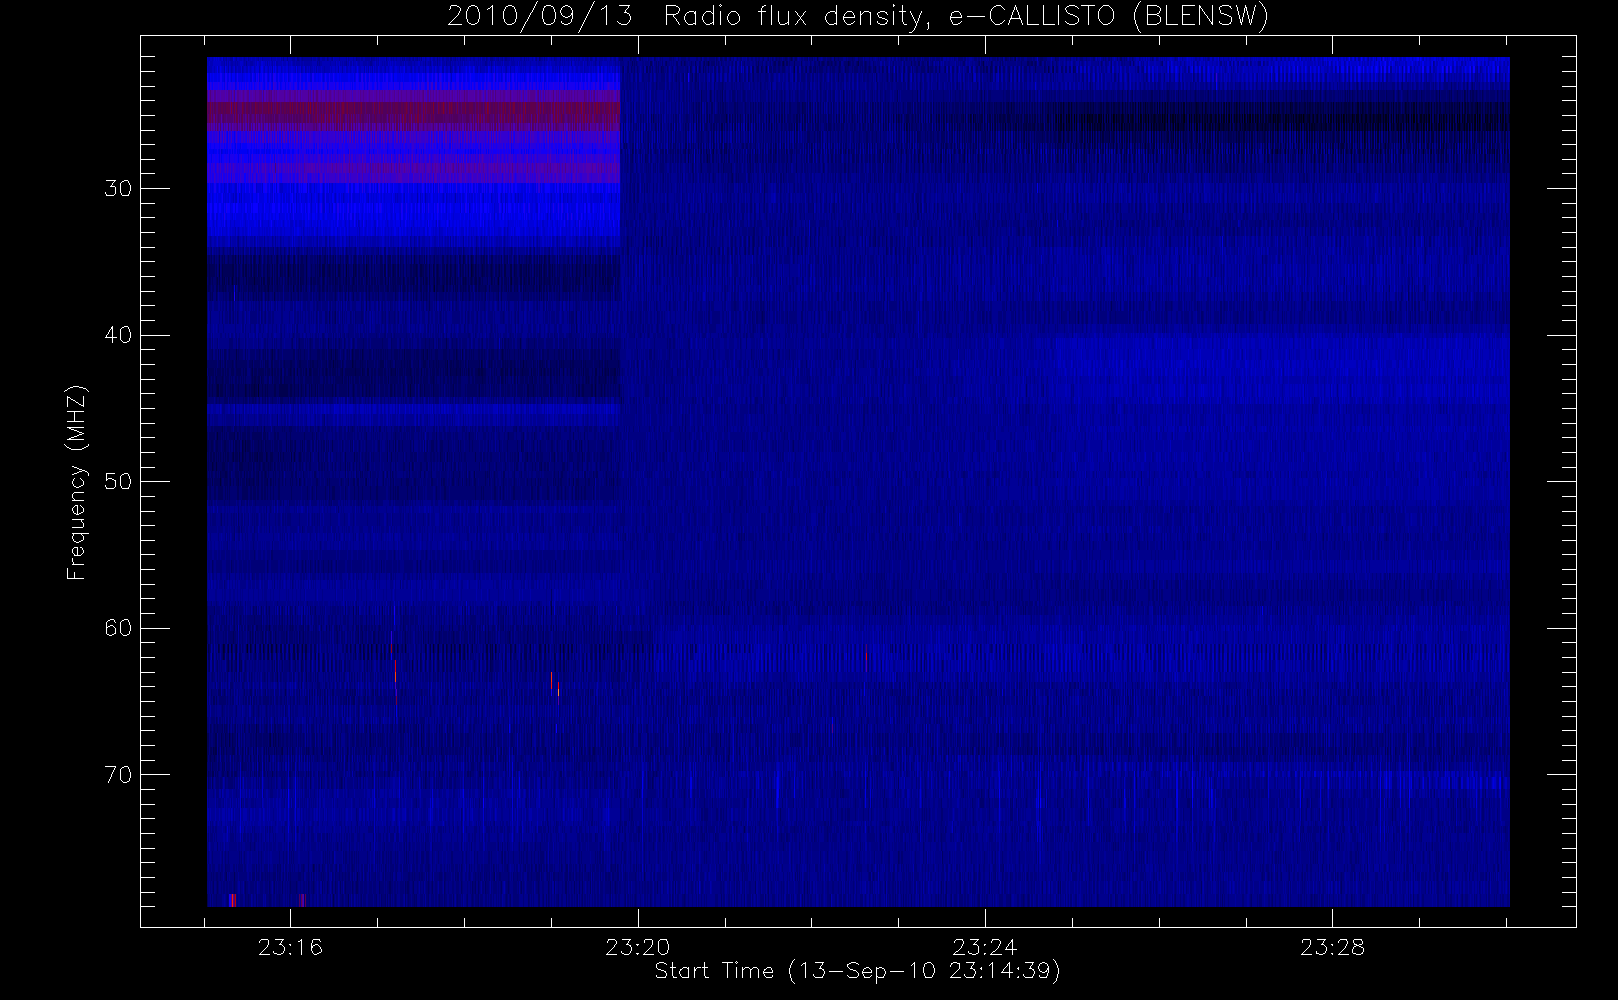1618x1000 pixels.
Task: Click the 'Start Time (13-Sep-10 23:14:39)' label
Action: point(857,971)
